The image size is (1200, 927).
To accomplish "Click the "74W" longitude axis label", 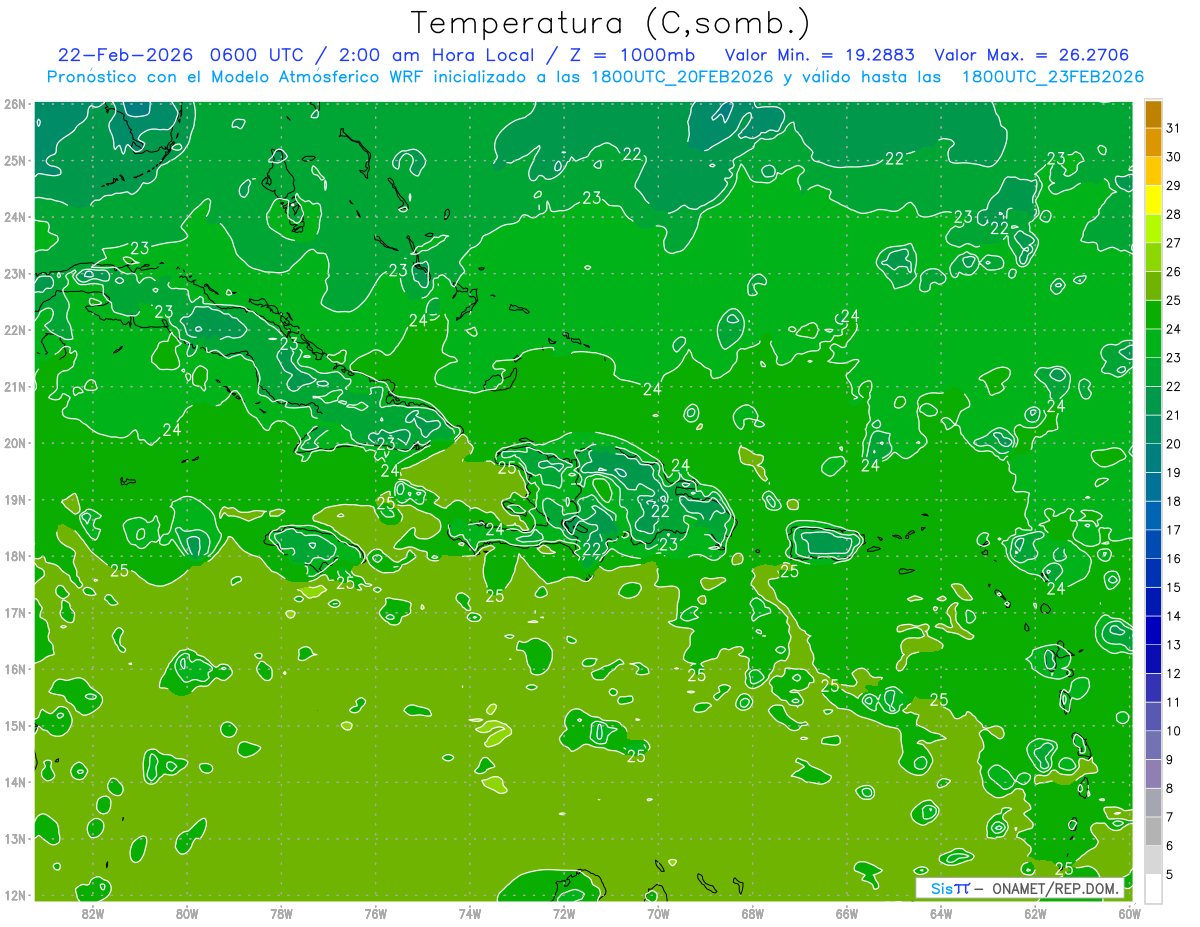I will [470, 913].
